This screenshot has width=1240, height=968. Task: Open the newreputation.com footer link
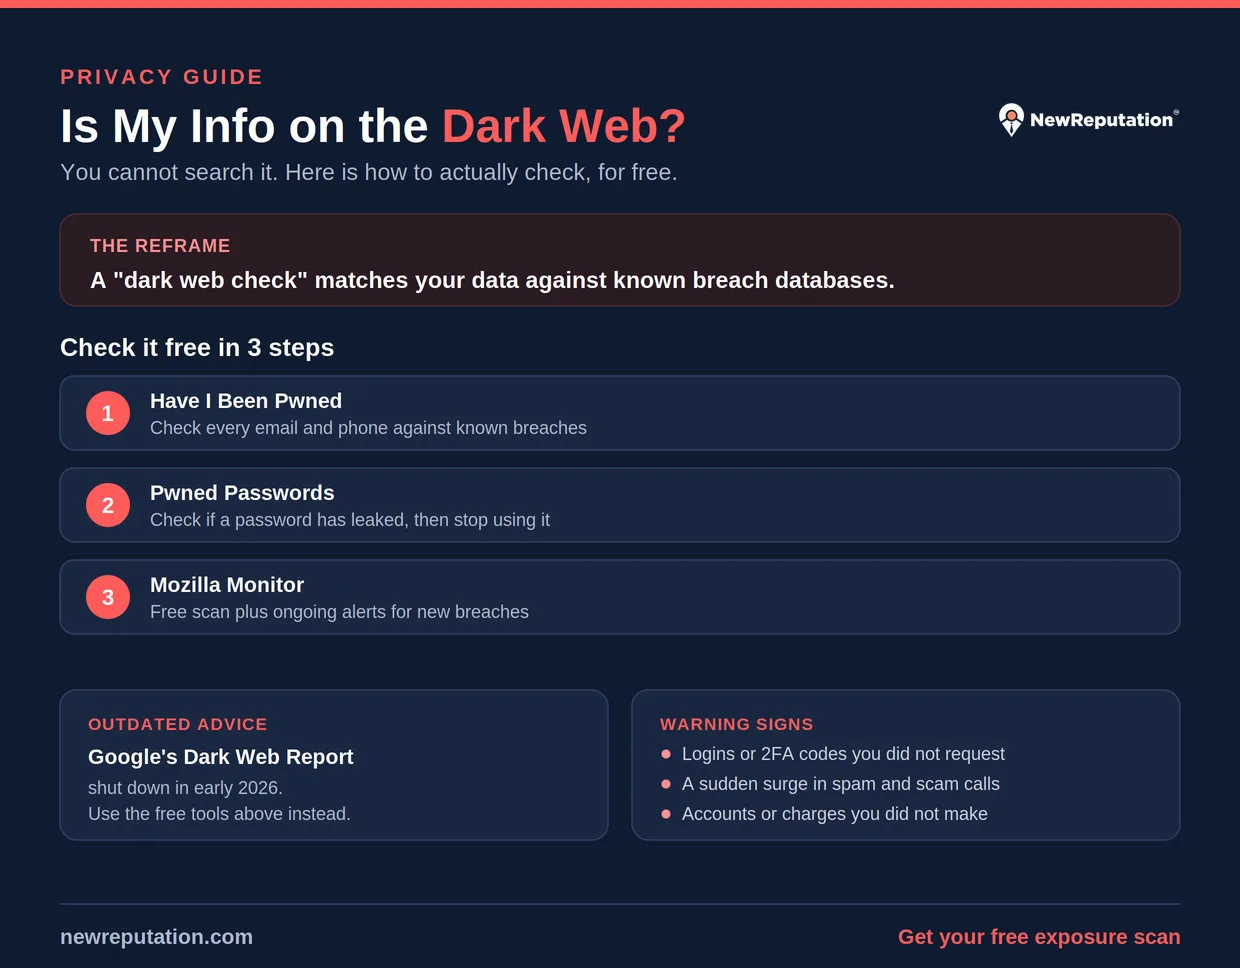[156, 937]
